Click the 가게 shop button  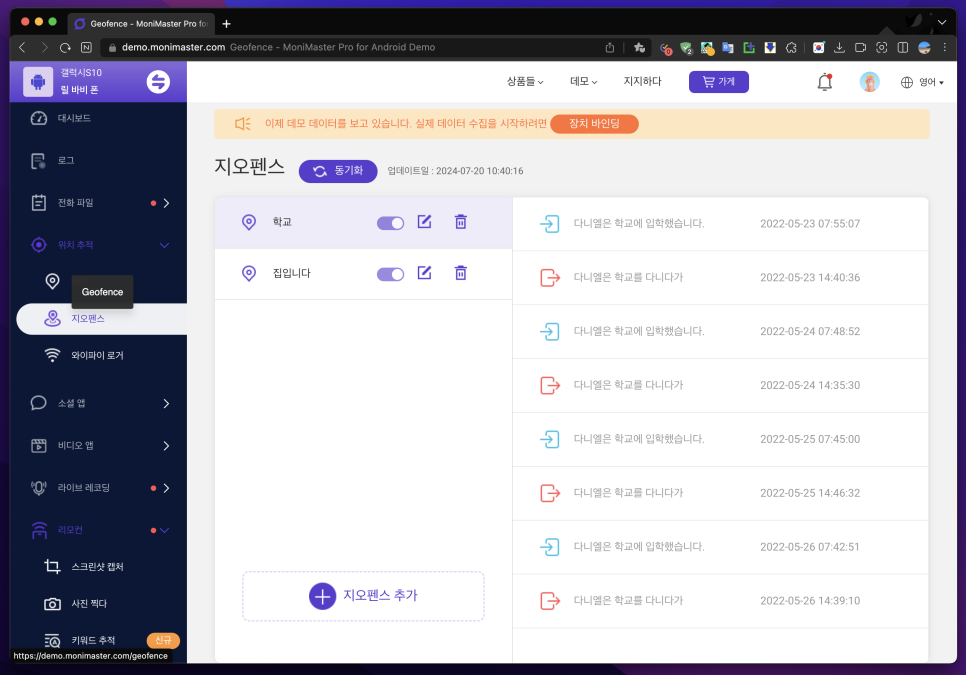coord(718,82)
